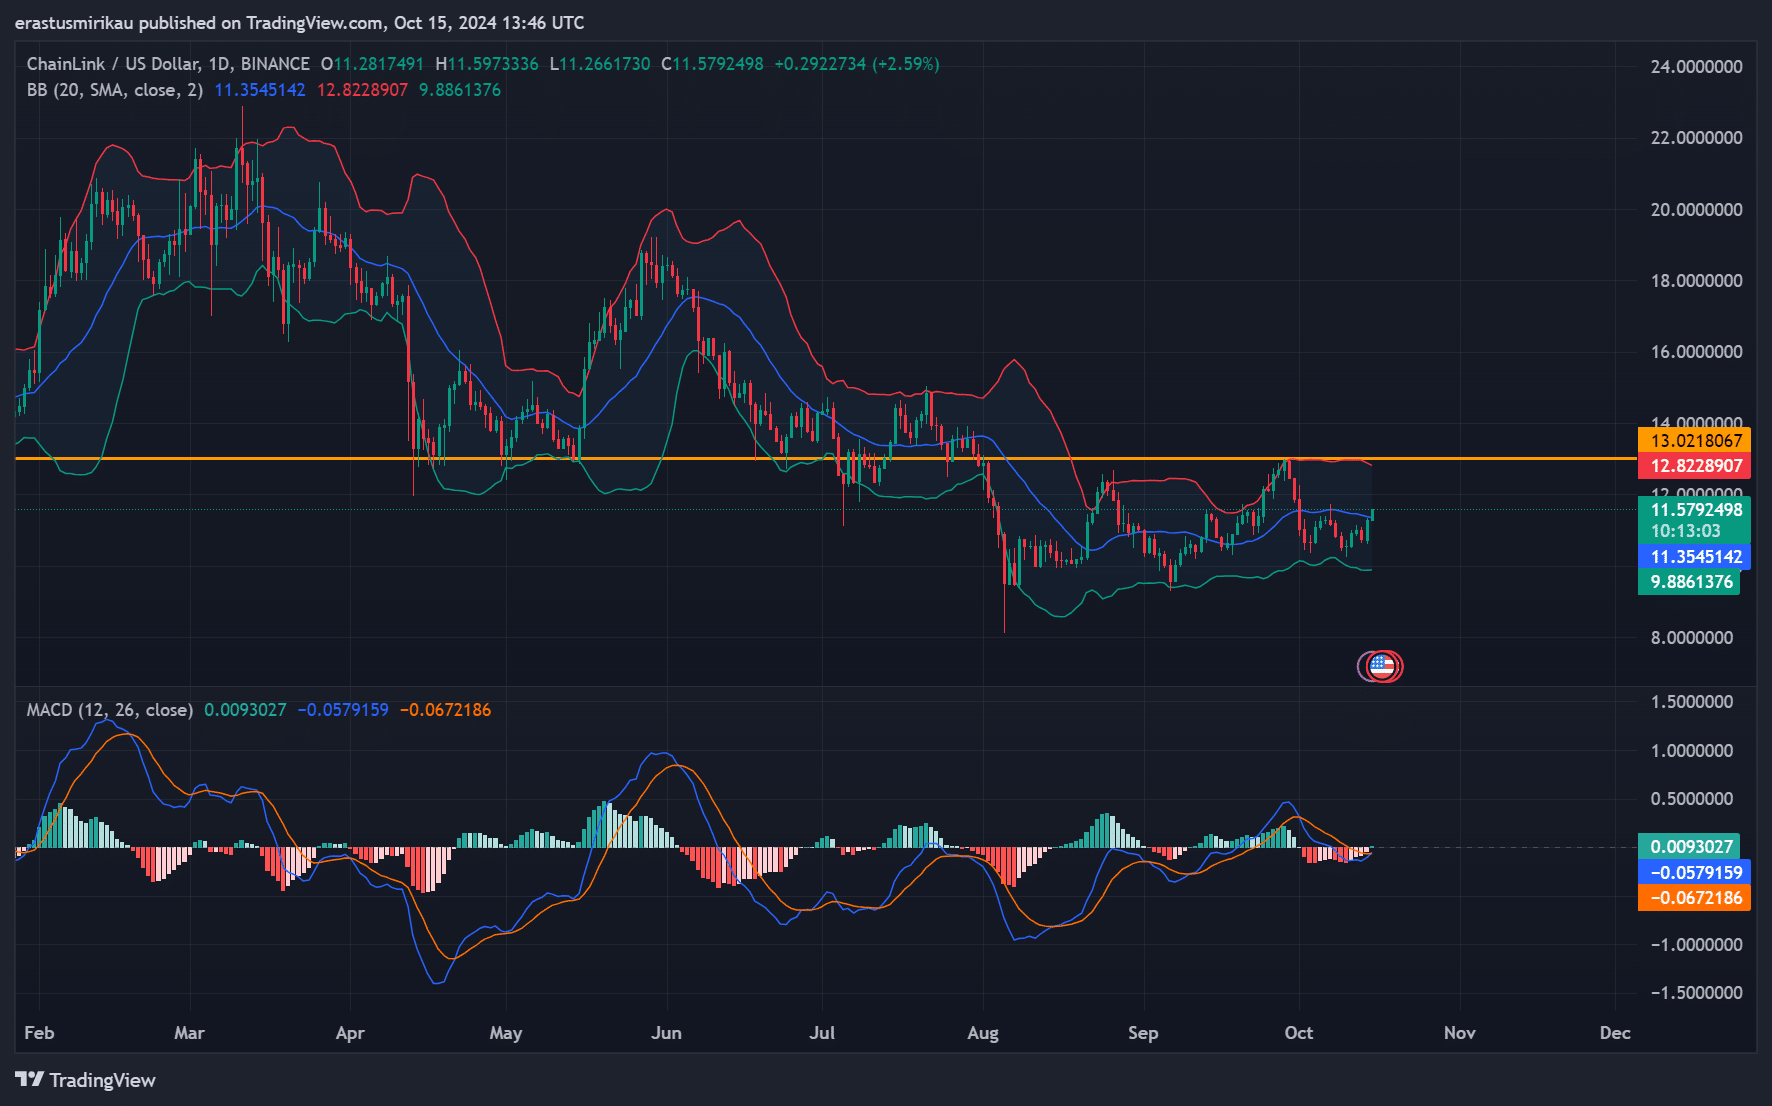Click the high value H11.5973336 in header
This screenshot has height=1106, width=1772.
click(487, 64)
